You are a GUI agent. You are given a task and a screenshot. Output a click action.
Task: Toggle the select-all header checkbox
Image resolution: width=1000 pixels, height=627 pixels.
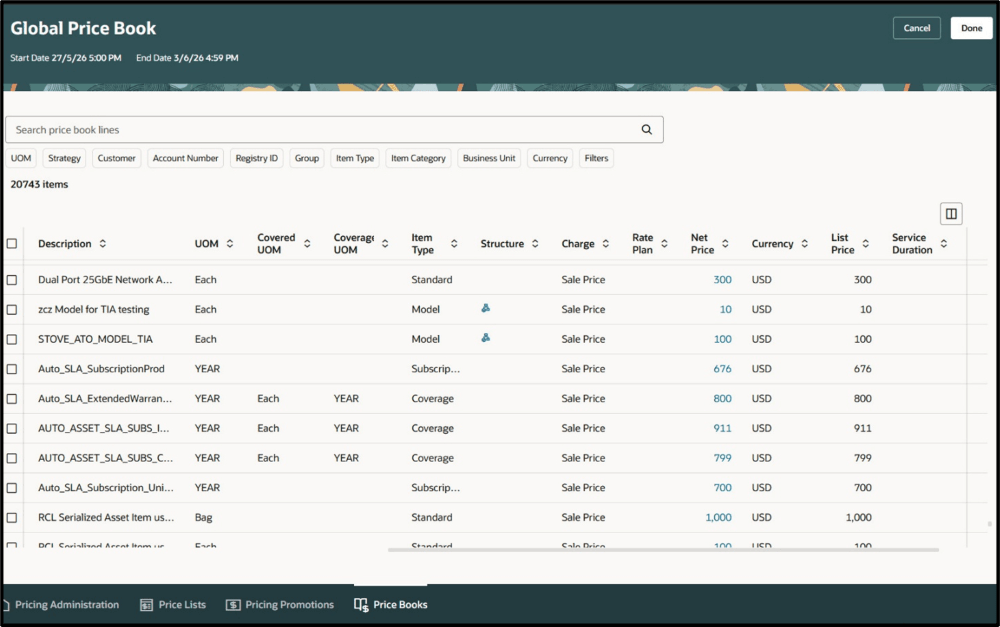point(11,244)
